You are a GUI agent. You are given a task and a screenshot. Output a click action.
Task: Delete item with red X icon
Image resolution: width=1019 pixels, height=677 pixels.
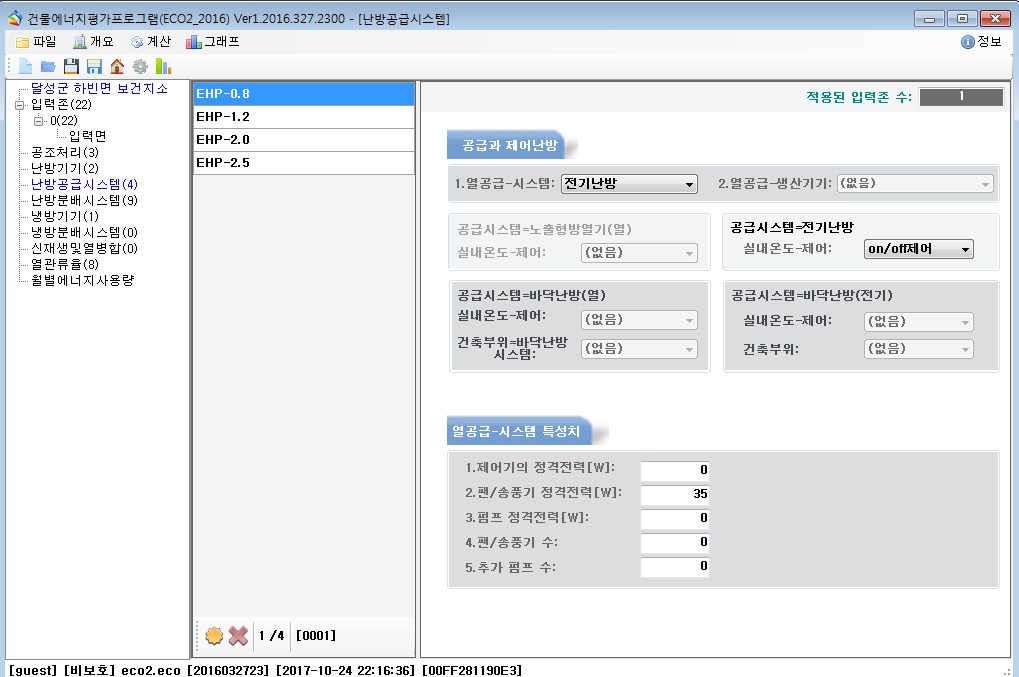[x=238, y=635]
